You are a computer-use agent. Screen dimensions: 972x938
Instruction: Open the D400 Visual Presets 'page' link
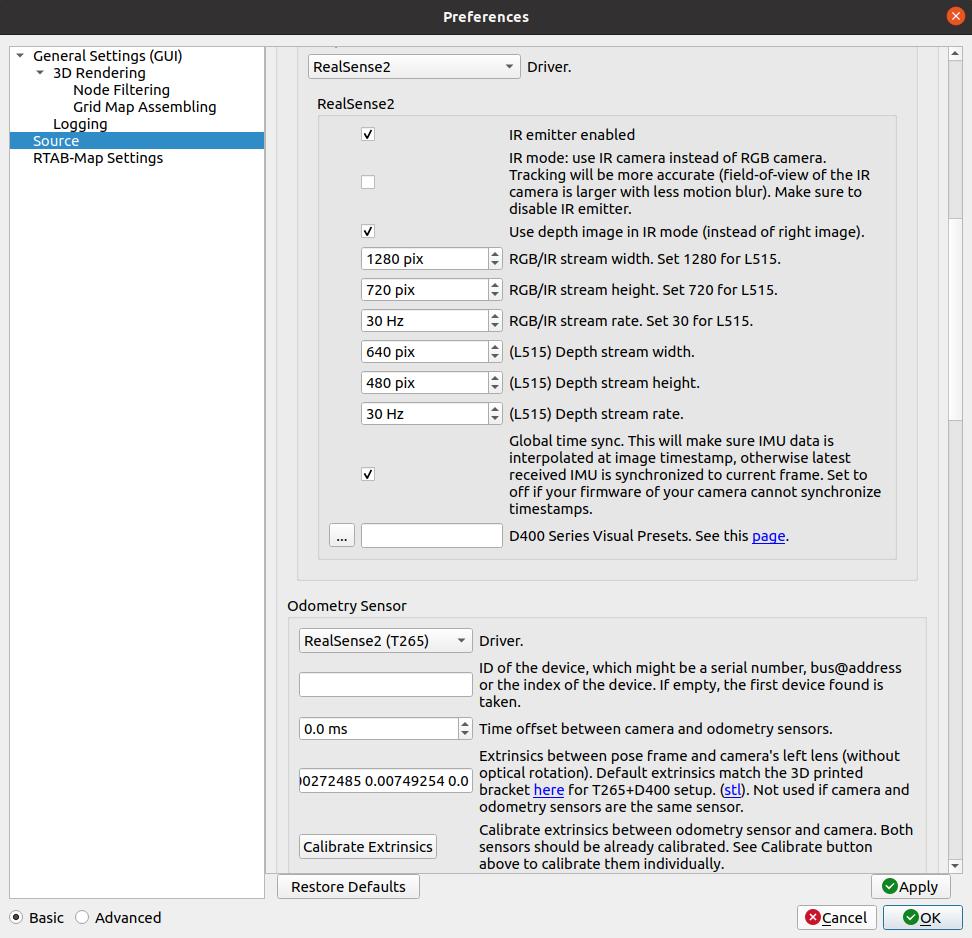click(x=768, y=536)
